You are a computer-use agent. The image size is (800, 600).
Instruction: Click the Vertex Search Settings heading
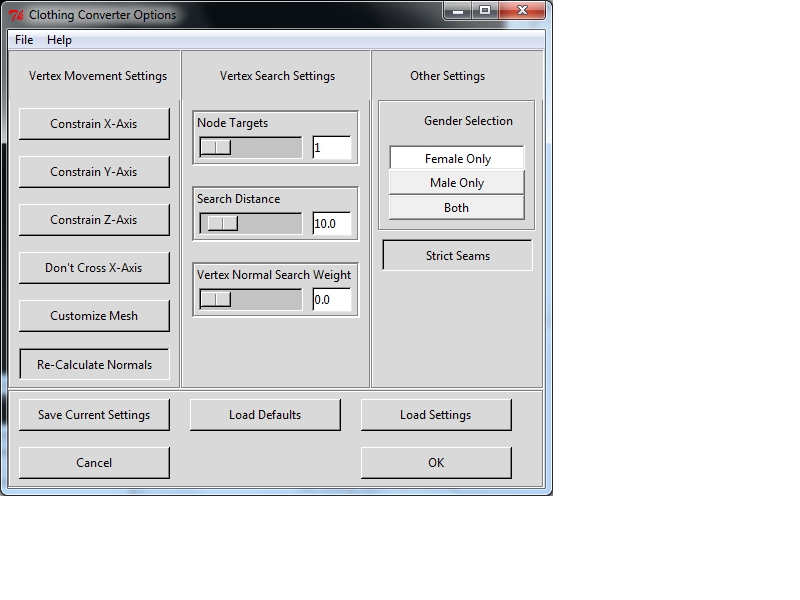pyautogui.click(x=278, y=76)
